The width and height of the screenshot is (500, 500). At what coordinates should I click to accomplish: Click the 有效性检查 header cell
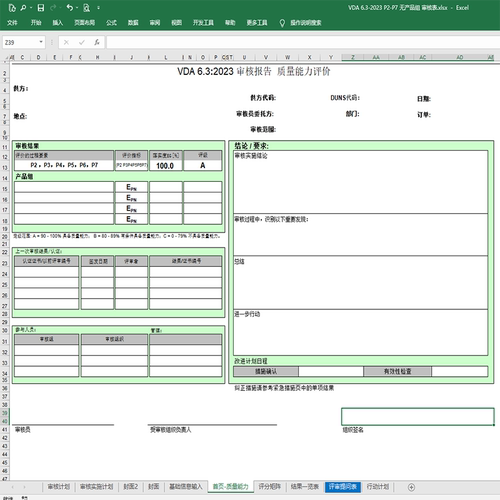coord(397,371)
